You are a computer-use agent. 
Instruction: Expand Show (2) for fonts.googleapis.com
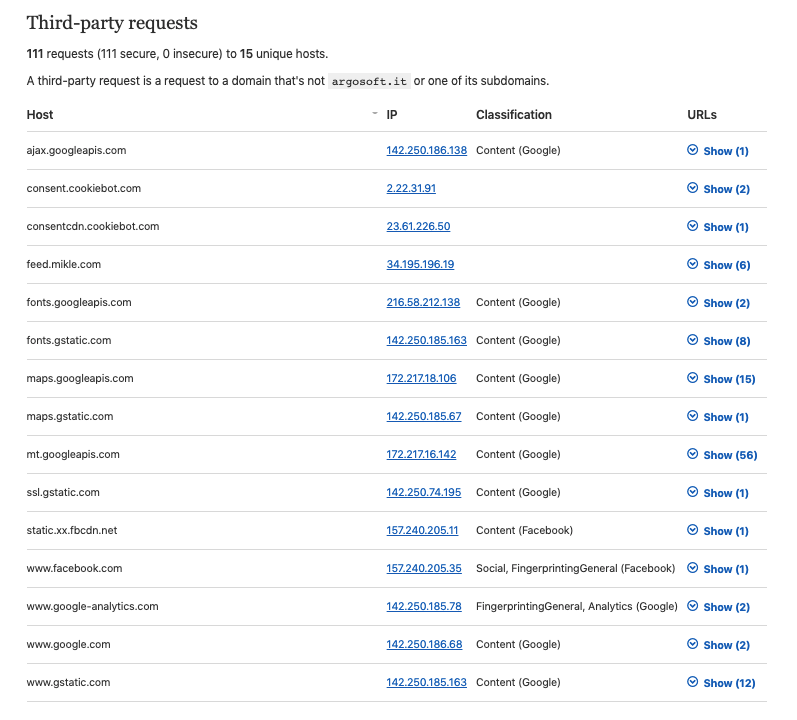718,303
